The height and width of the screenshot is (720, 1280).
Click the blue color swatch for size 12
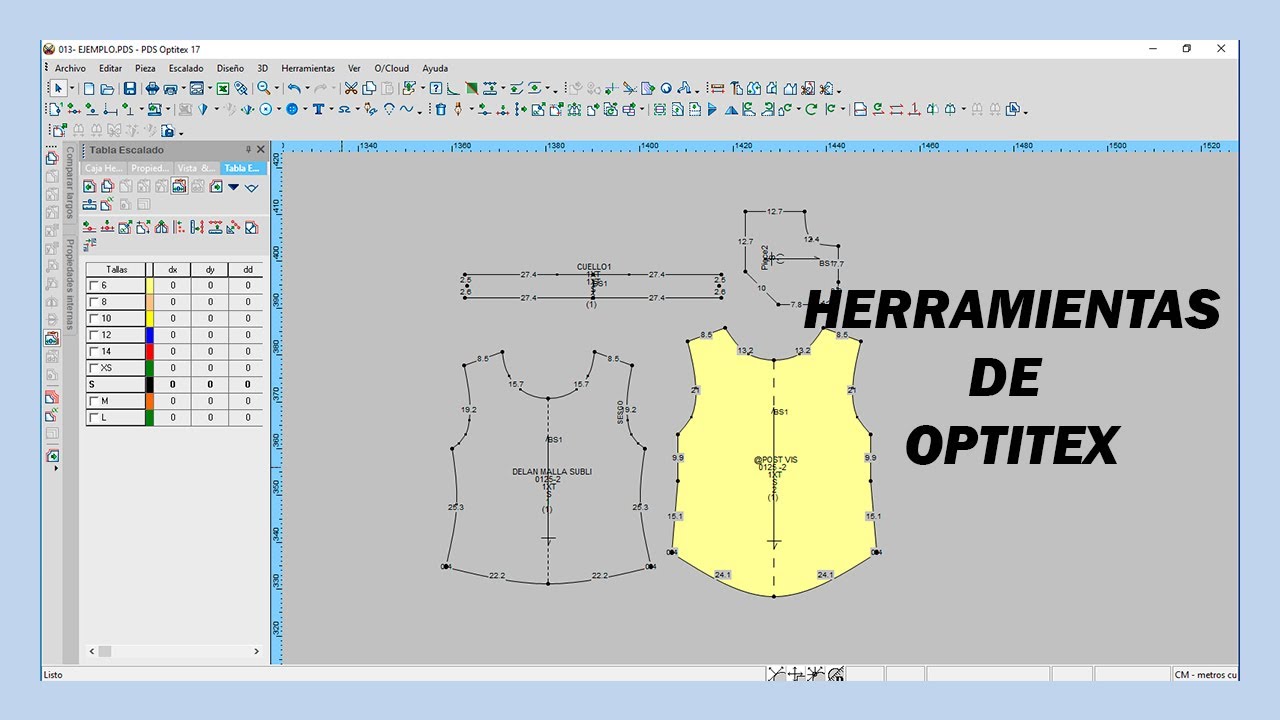(x=150, y=334)
